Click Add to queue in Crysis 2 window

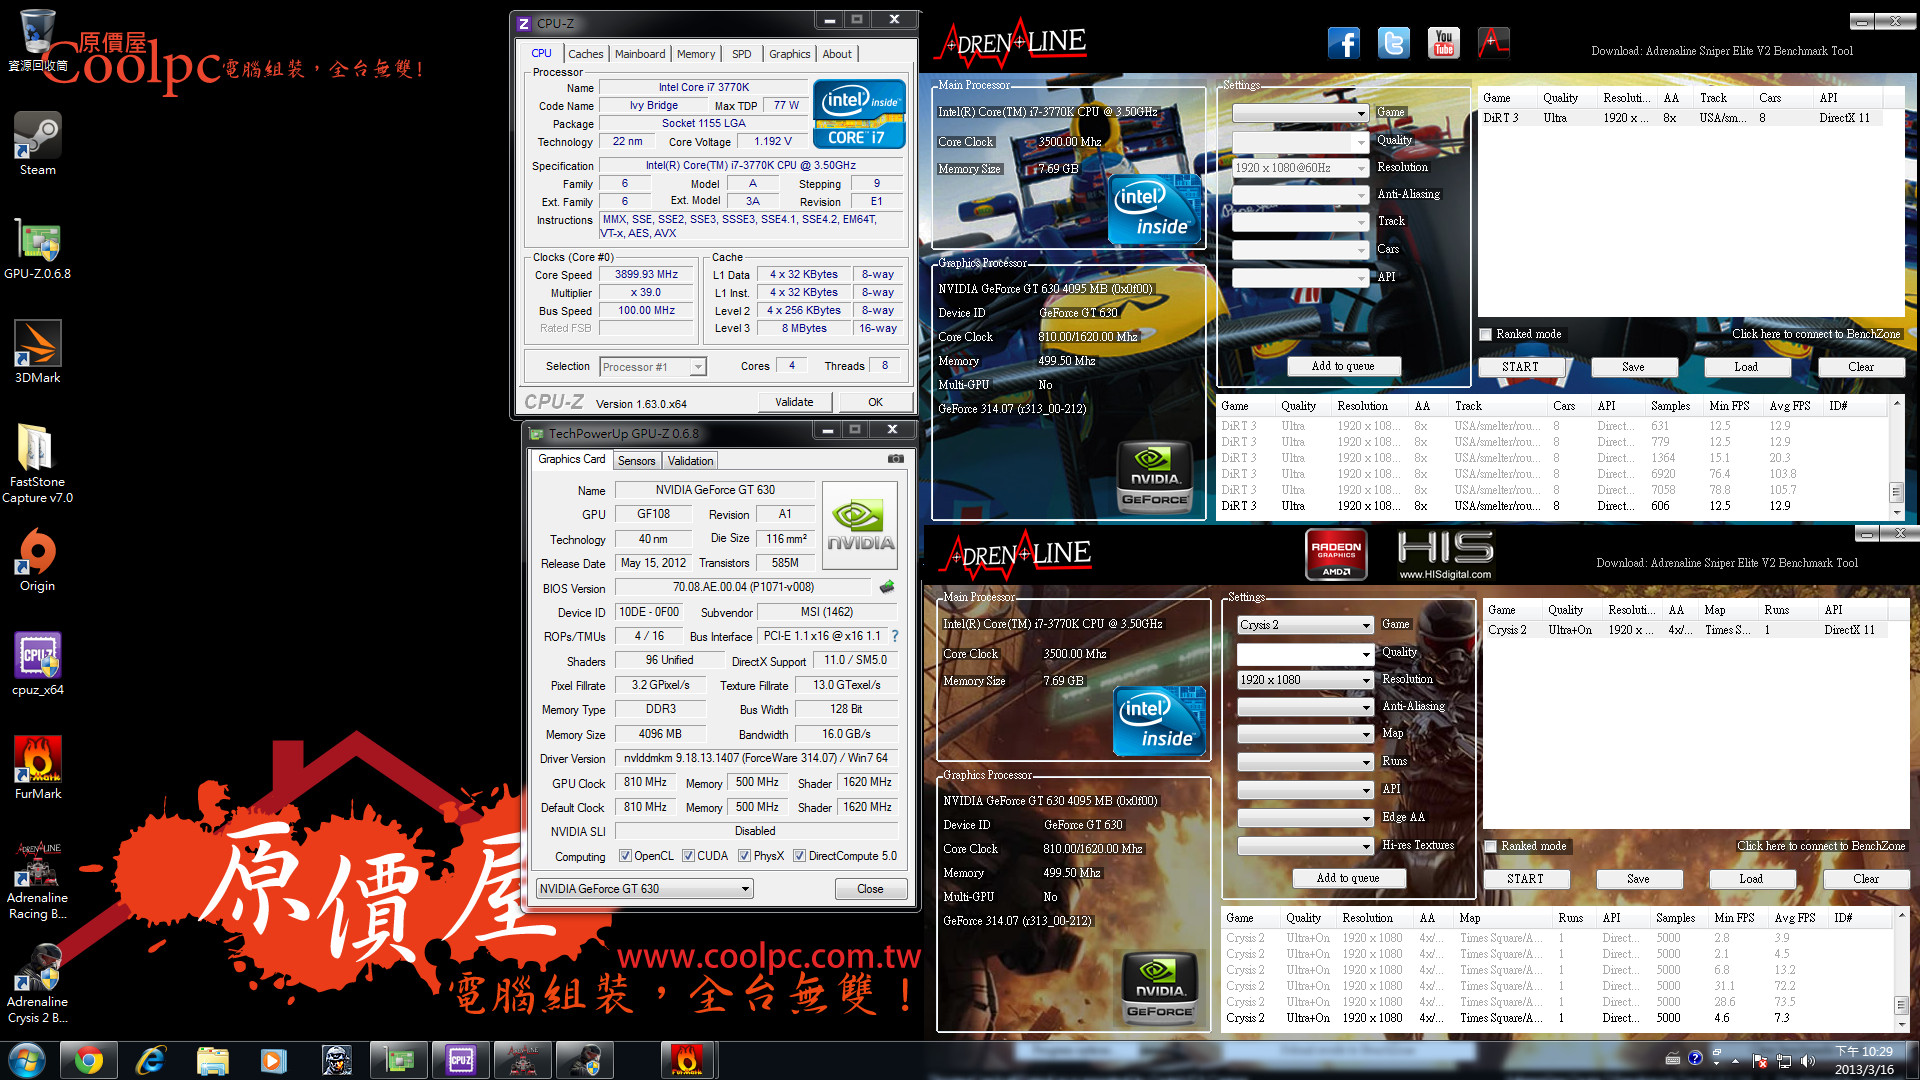1348,878
